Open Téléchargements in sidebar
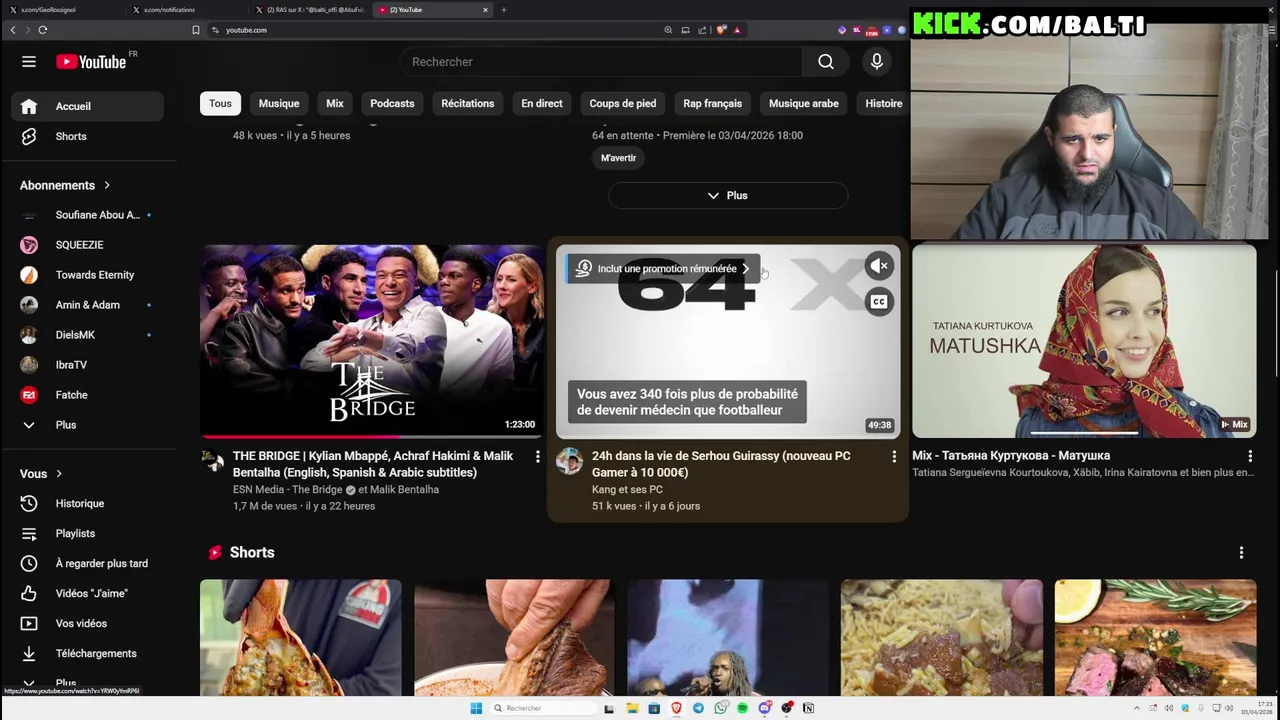Viewport: 1280px width, 720px height. pyautogui.click(x=88, y=653)
